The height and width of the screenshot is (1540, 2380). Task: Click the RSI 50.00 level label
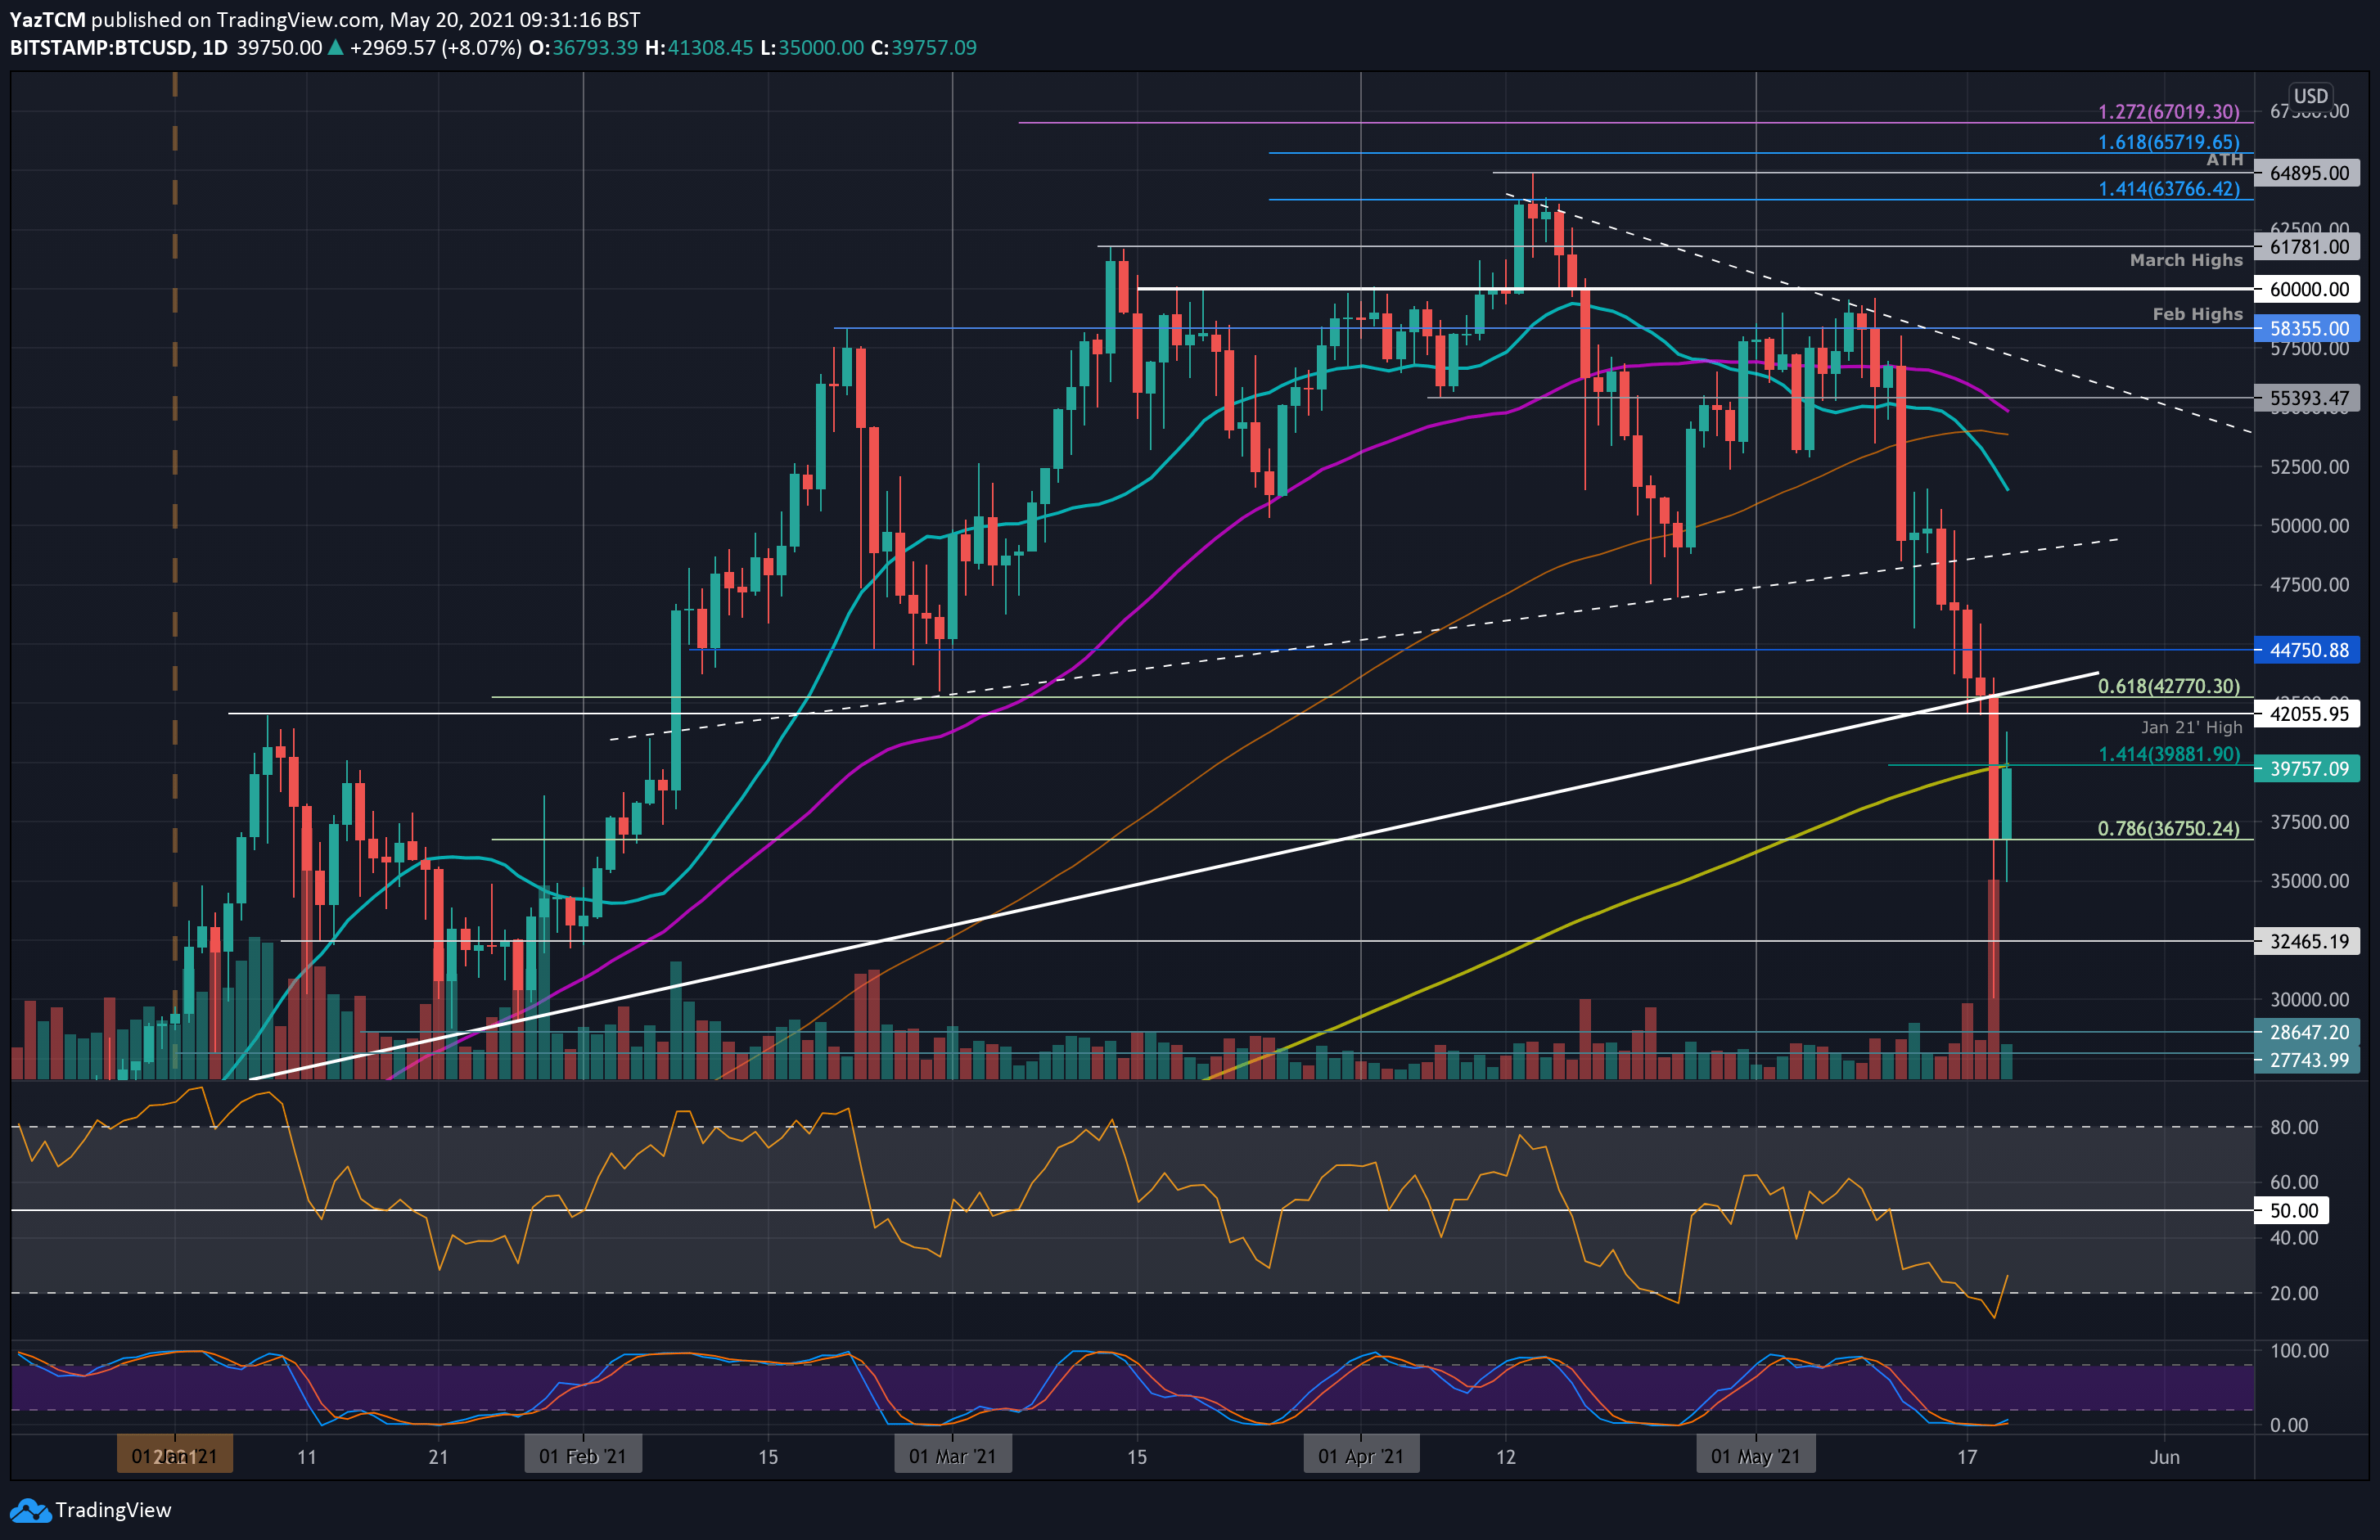pyautogui.click(x=2293, y=1211)
